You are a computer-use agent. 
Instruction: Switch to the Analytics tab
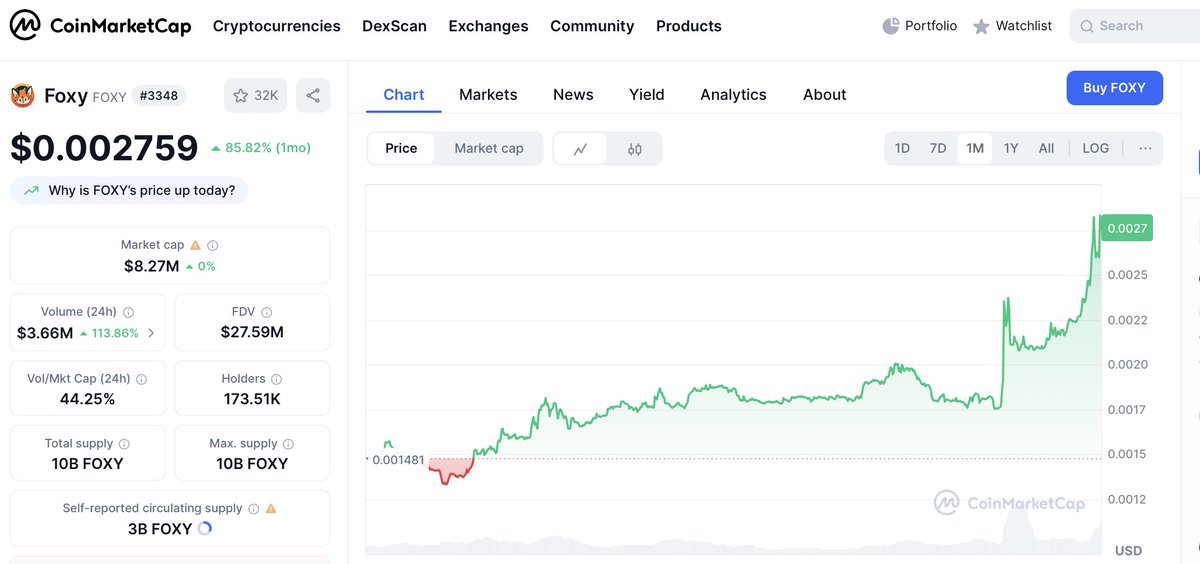(733, 95)
